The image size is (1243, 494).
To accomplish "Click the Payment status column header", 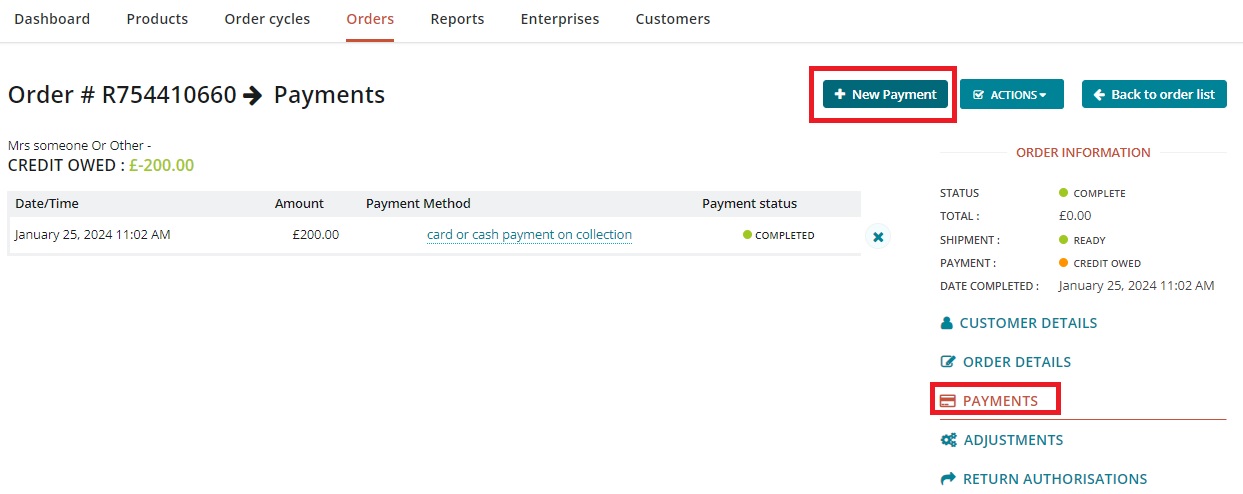I will point(749,204).
